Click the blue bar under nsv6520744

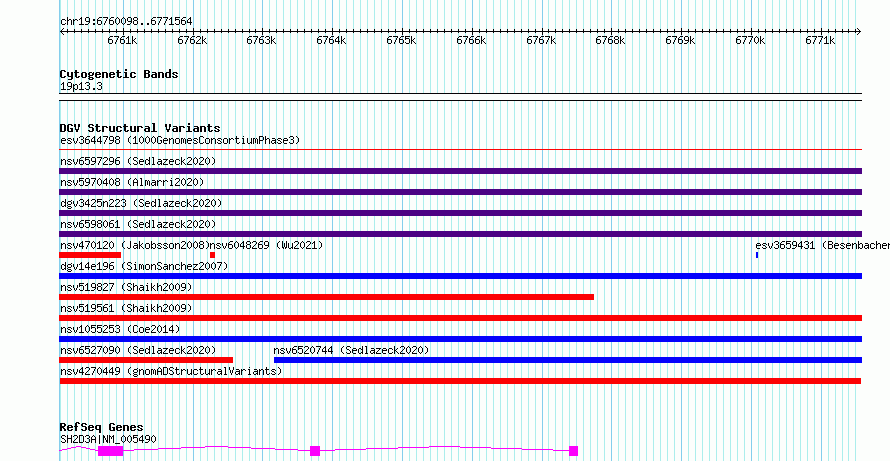pyautogui.click(x=568, y=360)
